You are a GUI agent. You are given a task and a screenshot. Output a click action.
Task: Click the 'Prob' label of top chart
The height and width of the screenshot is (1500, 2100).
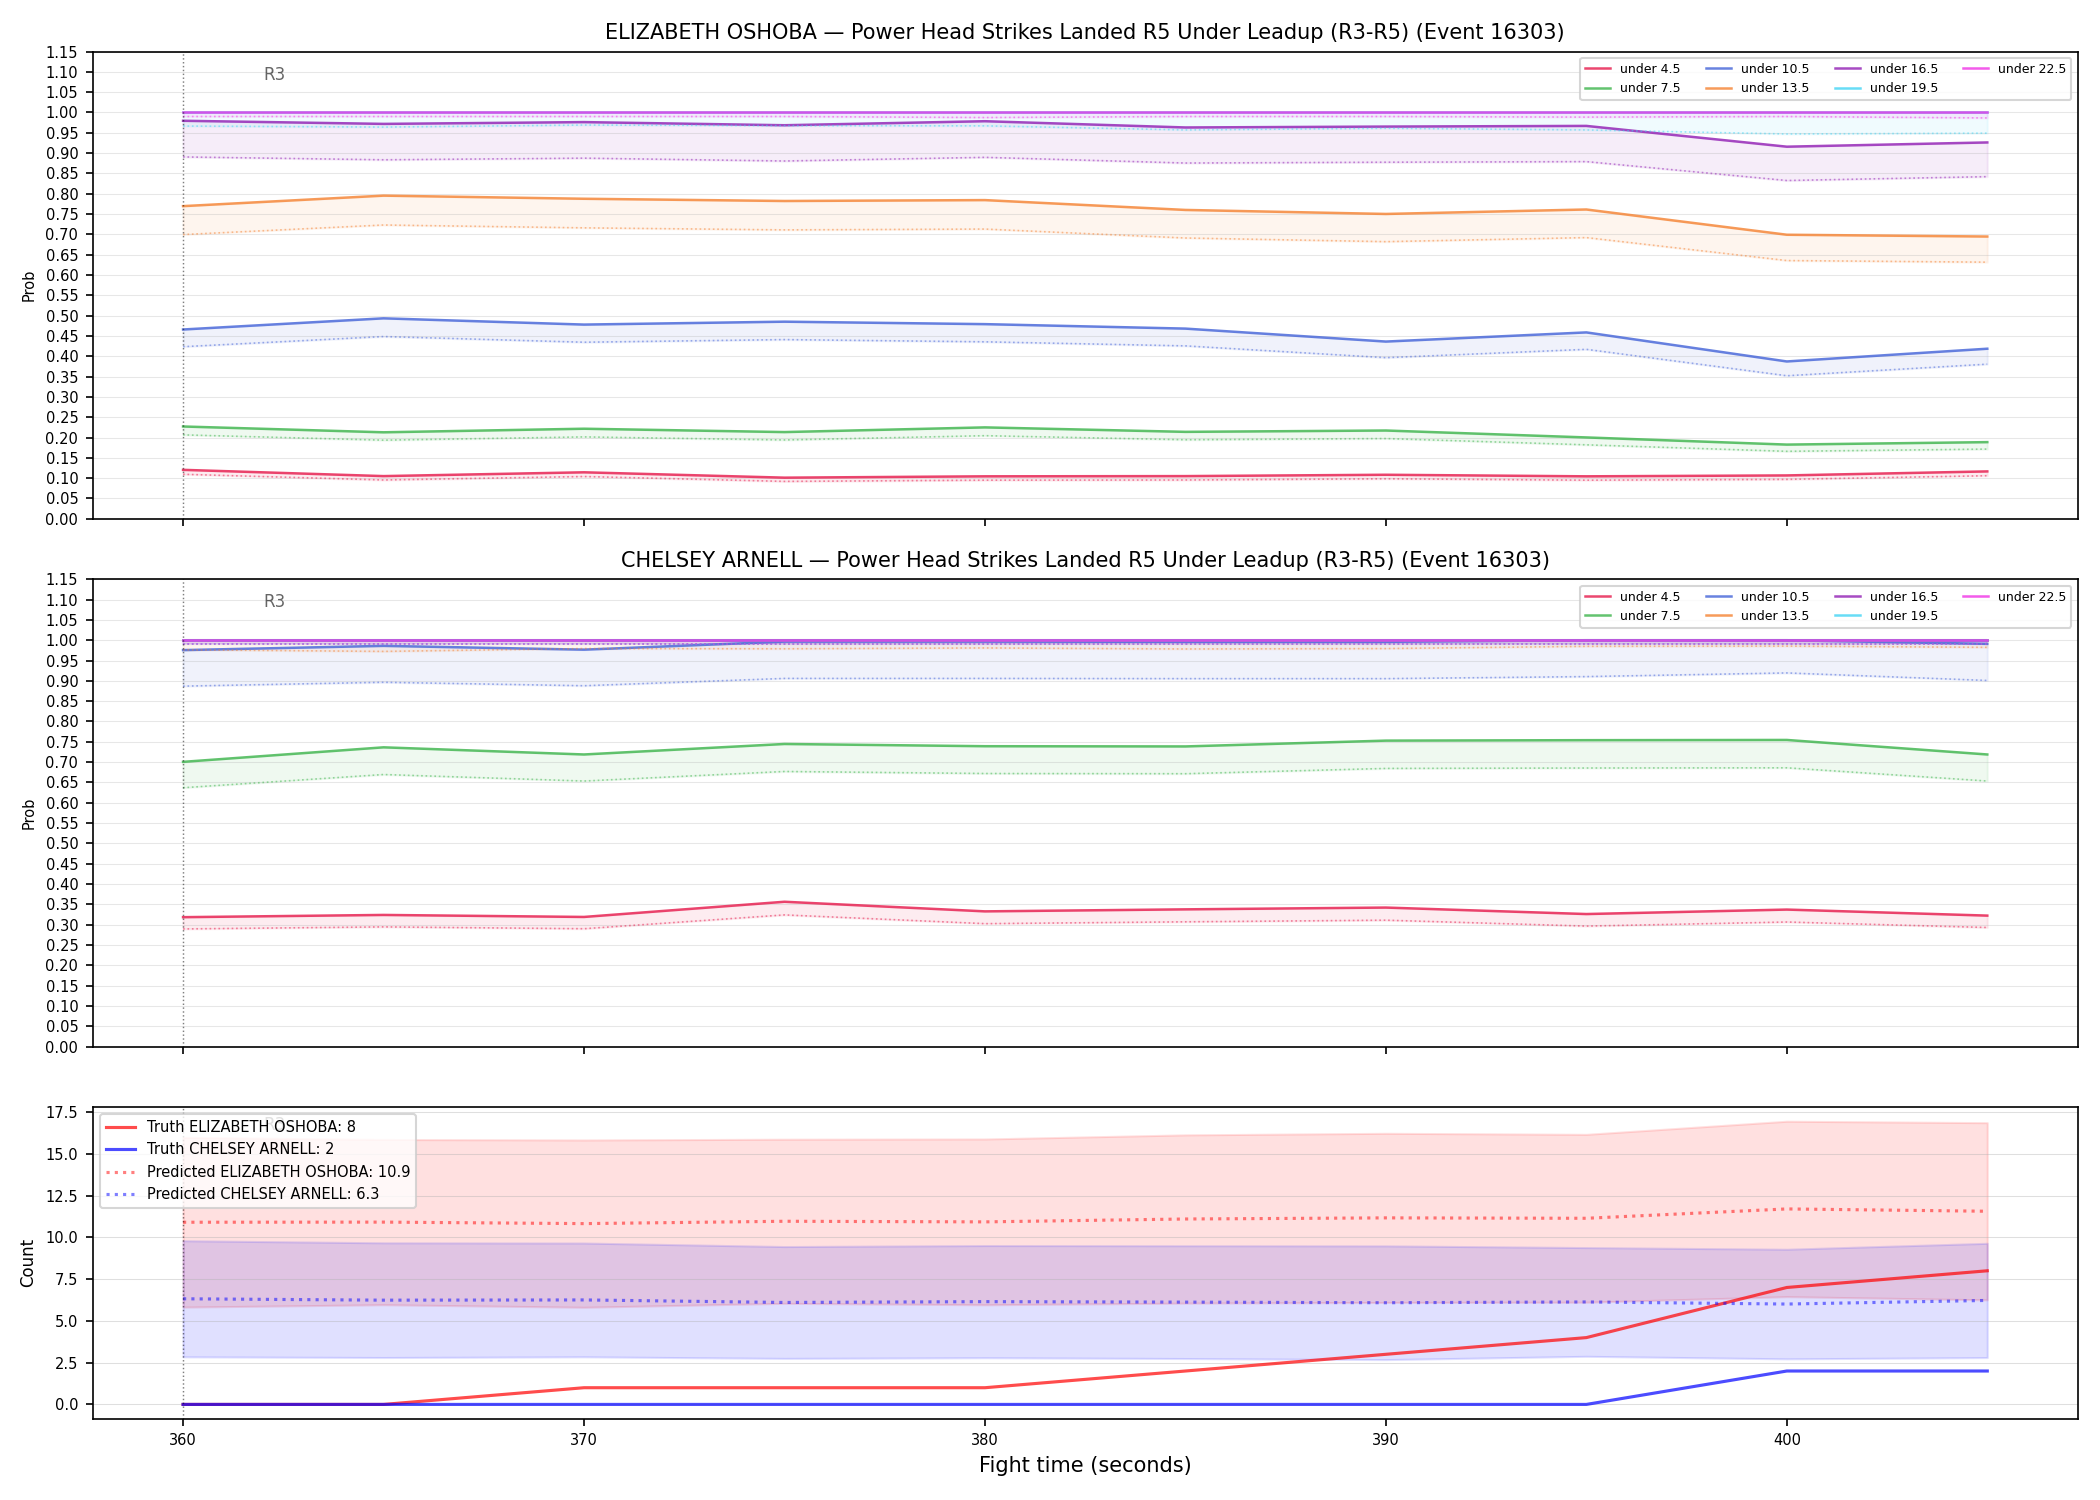point(28,286)
